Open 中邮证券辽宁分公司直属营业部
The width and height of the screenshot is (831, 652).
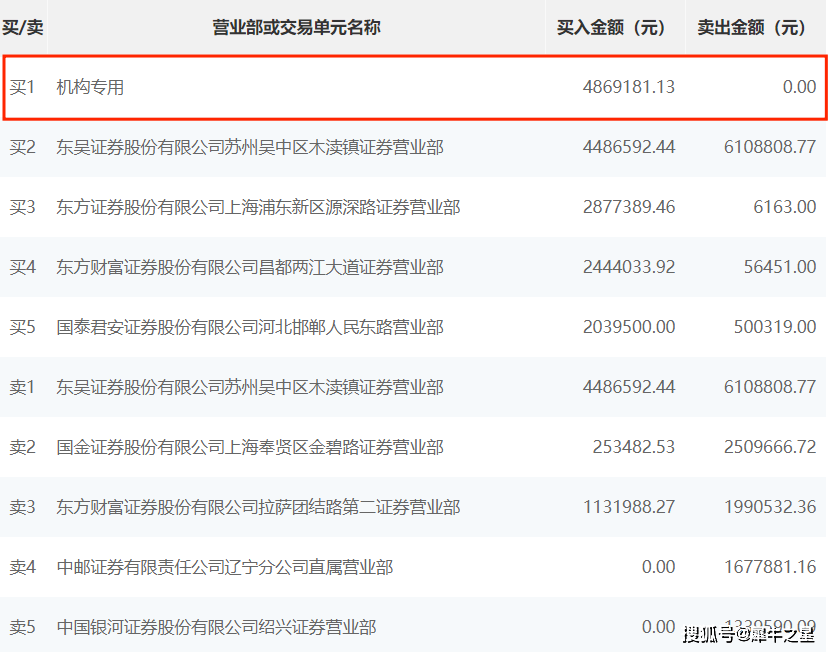click(x=225, y=567)
